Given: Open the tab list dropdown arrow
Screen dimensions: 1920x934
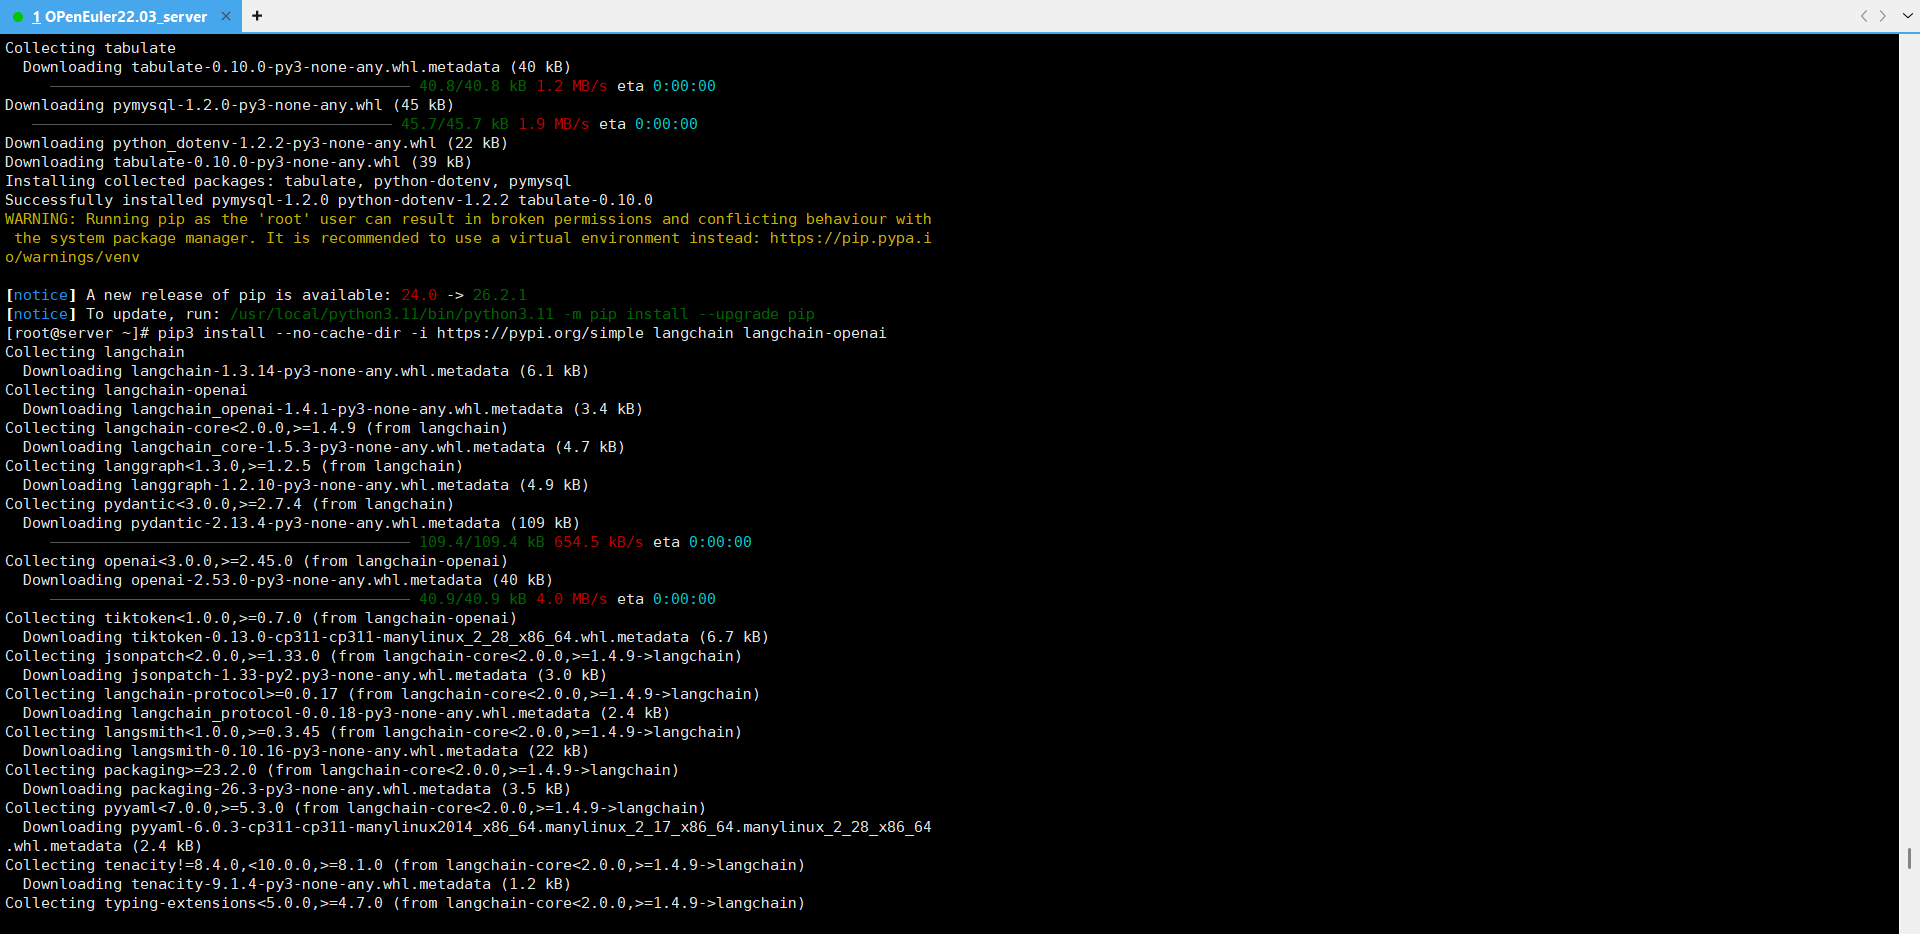Looking at the screenshot, I should [1907, 16].
